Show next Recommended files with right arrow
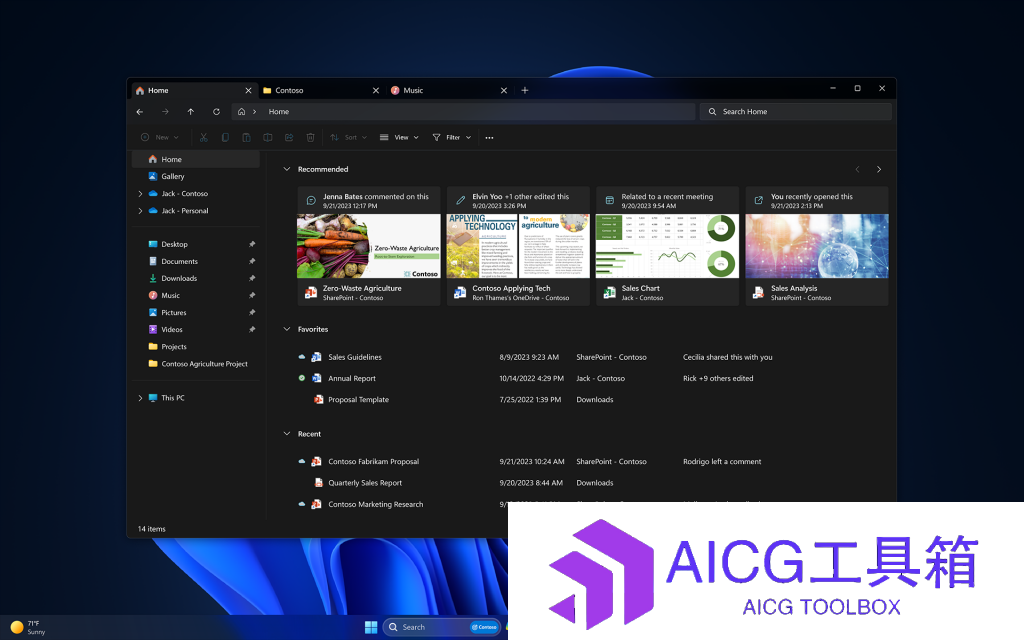The width and height of the screenshot is (1024, 640). click(x=879, y=169)
